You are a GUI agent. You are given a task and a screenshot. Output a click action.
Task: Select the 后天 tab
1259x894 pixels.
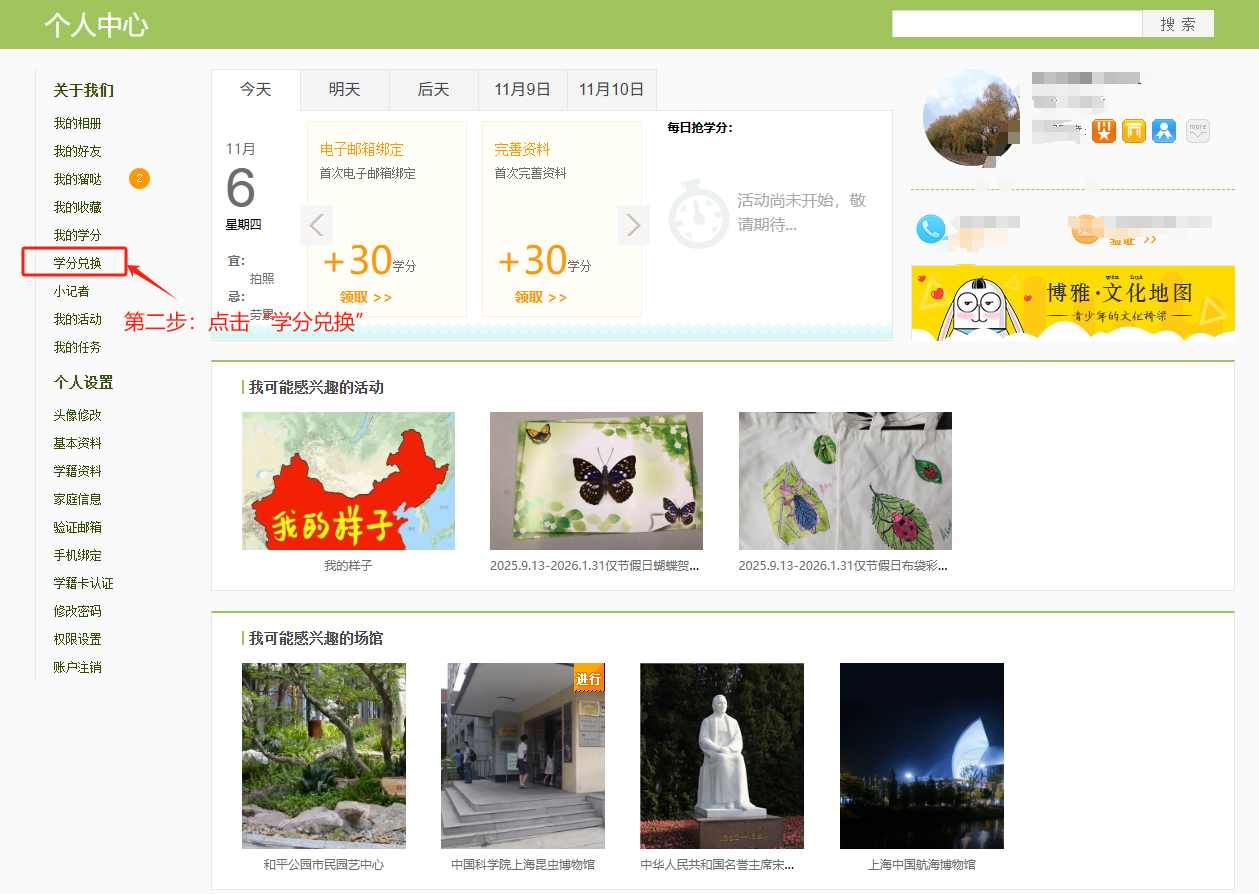(433, 90)
